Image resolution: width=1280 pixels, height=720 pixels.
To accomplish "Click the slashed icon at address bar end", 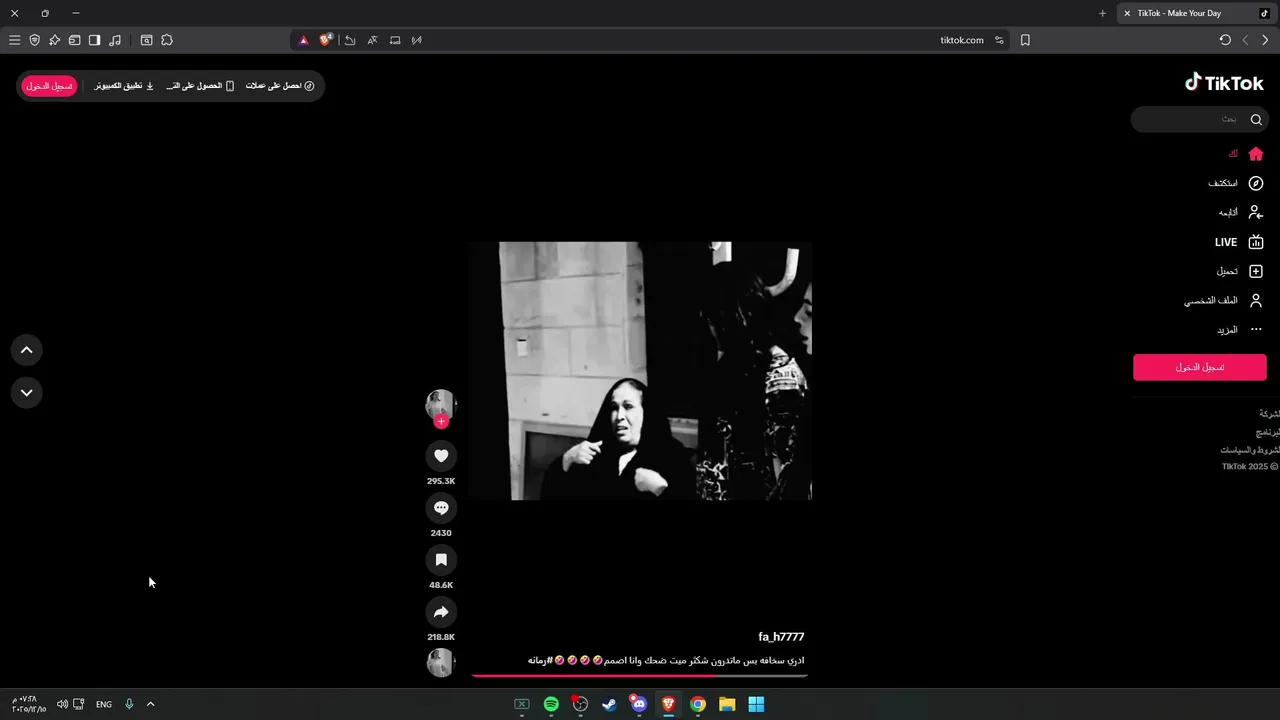I will 417,40.
